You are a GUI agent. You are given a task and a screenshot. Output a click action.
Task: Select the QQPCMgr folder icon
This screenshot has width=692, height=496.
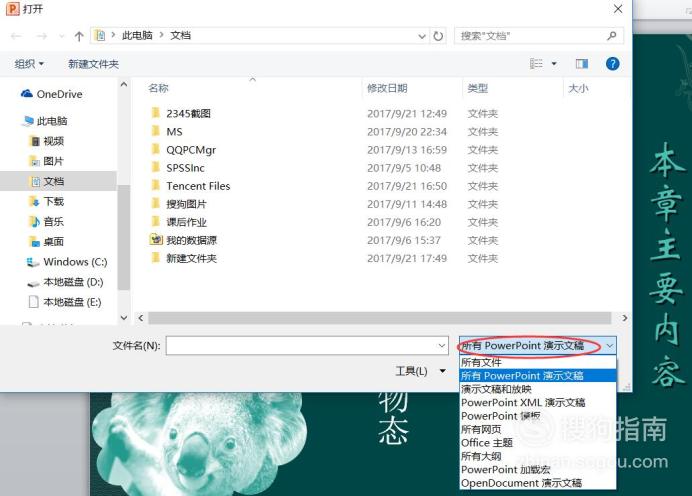click(x=155, y=149)
